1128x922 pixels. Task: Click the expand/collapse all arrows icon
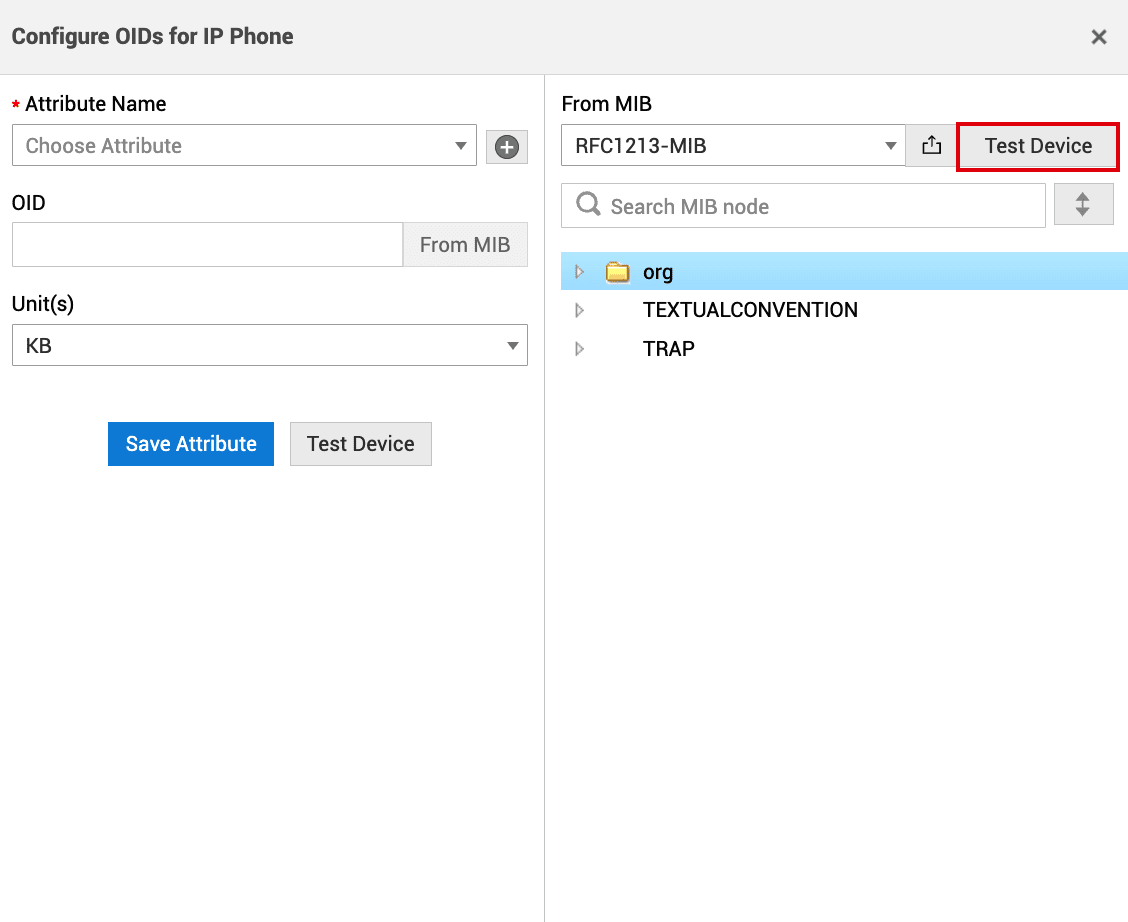coord(1083,205)
